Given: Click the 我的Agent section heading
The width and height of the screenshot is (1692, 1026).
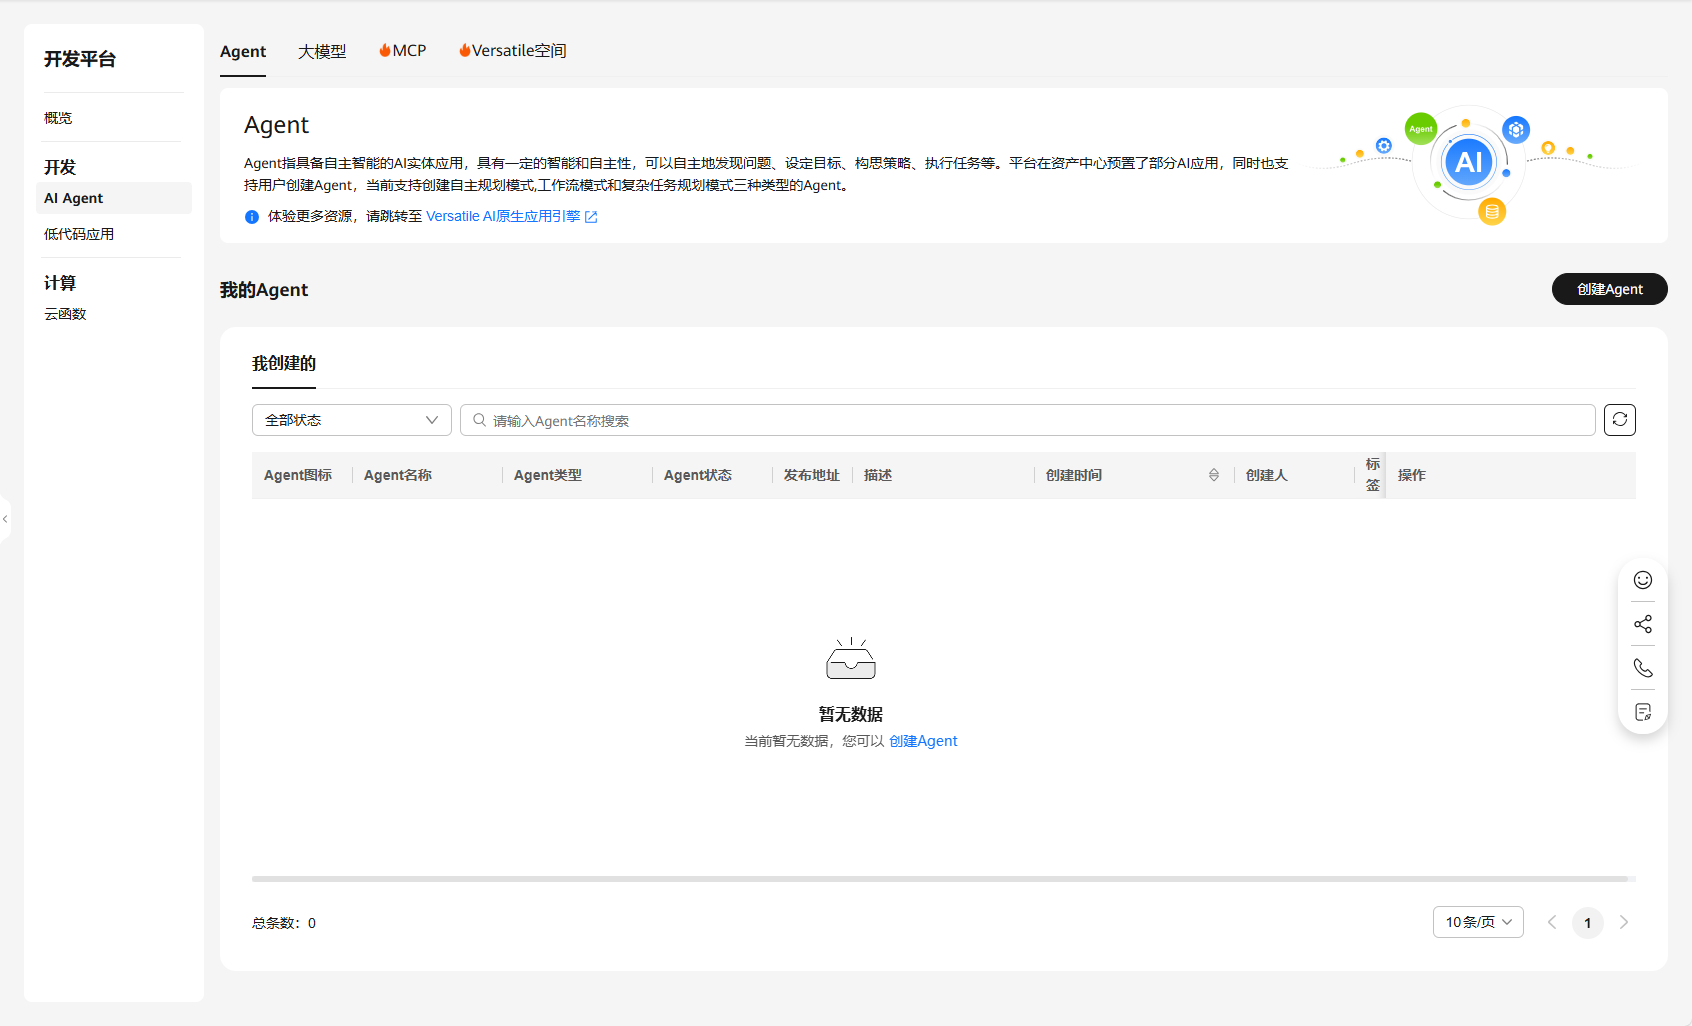Looking at the screenshot, I should coord(264,290).
